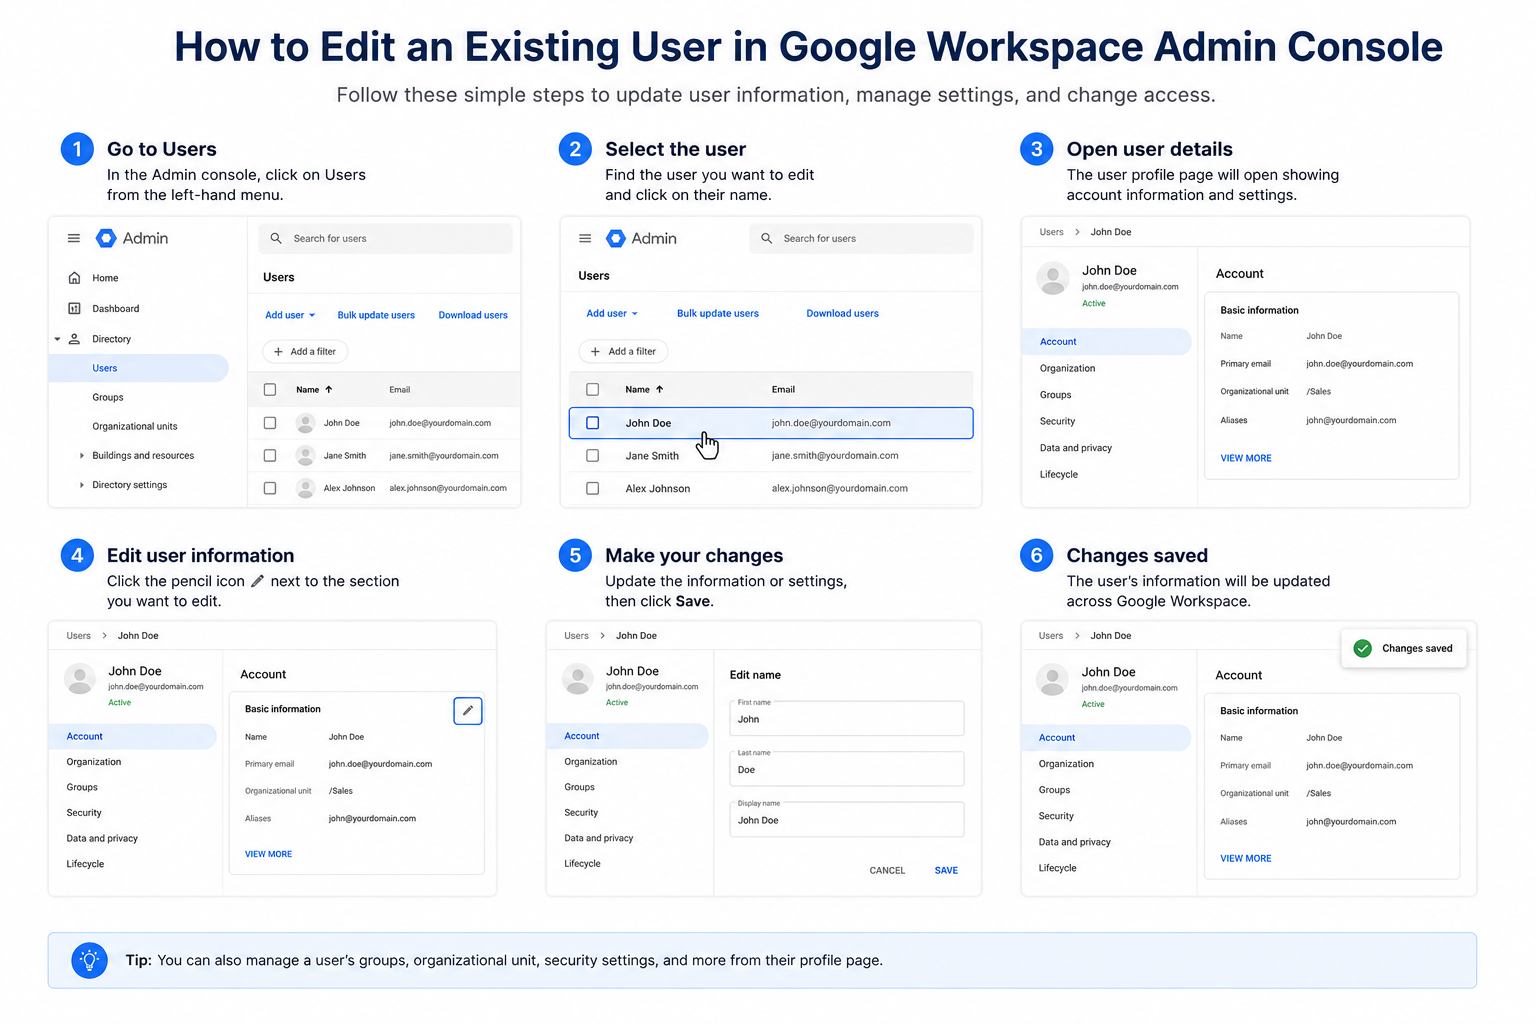The height and width of the screenshot is (1024, 1536).
Task: Click the Admin logo in the Select the user screenshot
Action: click(616, 238)
